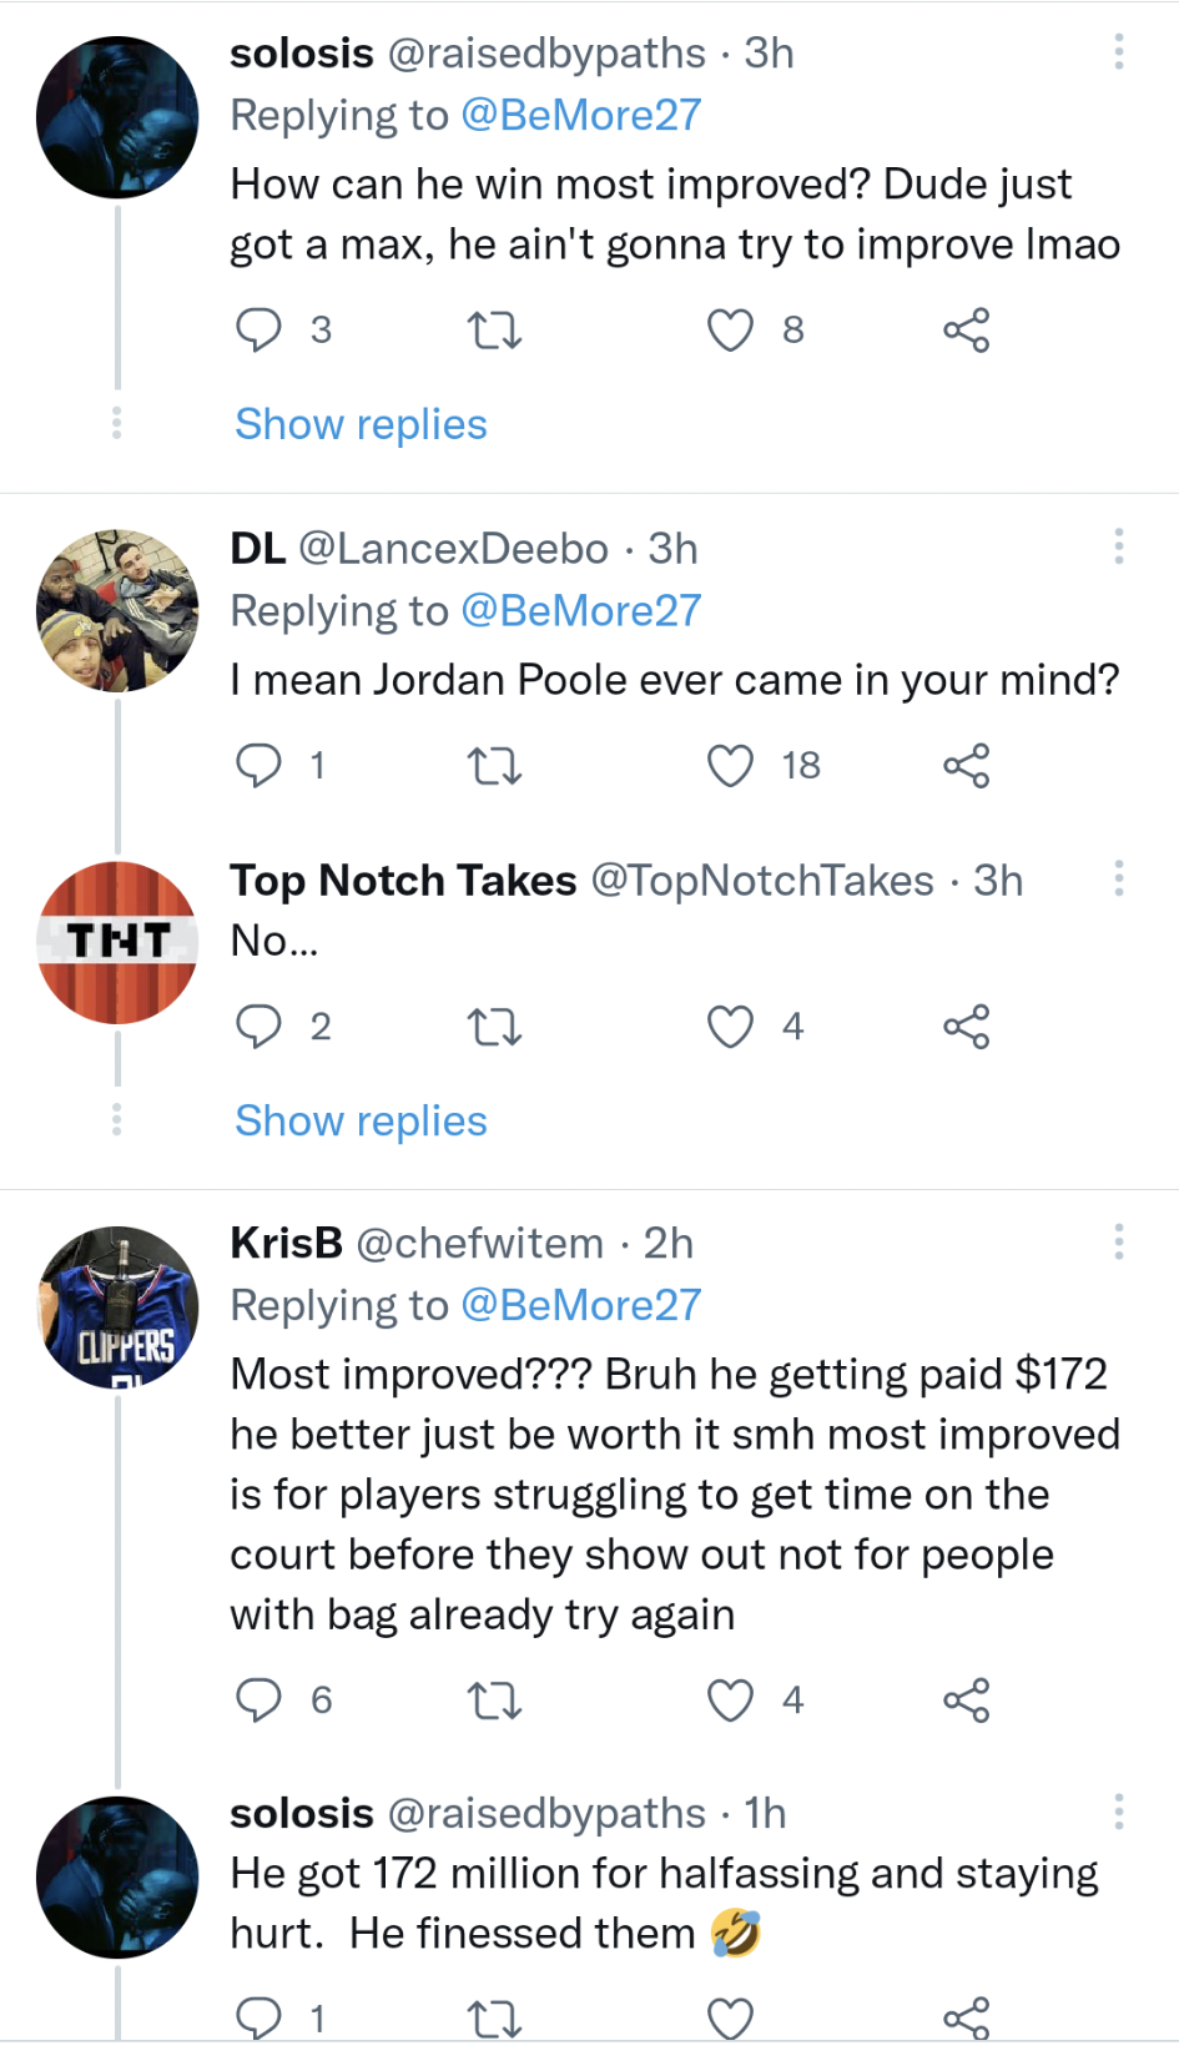Open more options for Top Notch Takes reply
Screen dimensions: 1179x2048
(1118, 879)
